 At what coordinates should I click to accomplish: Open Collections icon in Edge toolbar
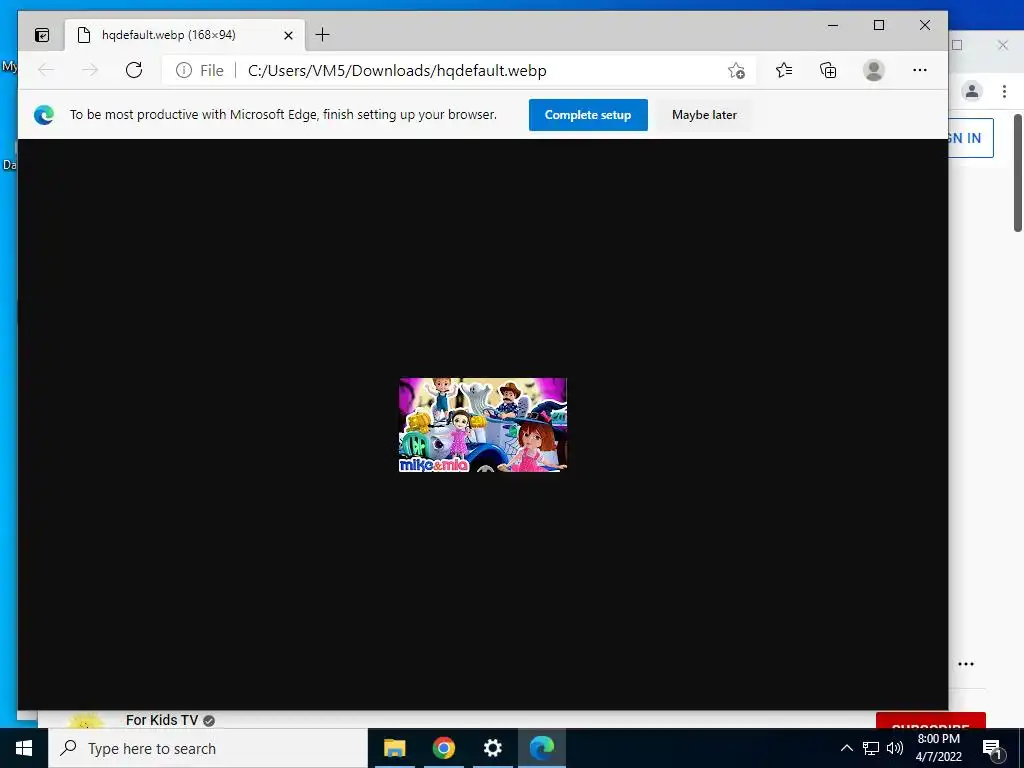828,70
